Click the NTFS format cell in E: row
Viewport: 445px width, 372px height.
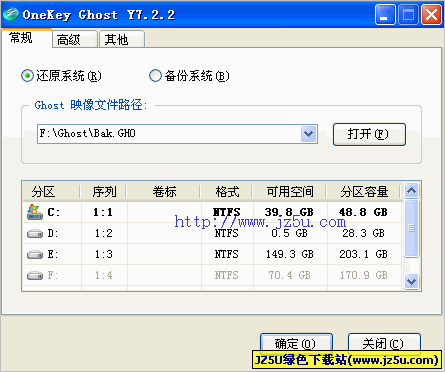click(x=227, y=254)
